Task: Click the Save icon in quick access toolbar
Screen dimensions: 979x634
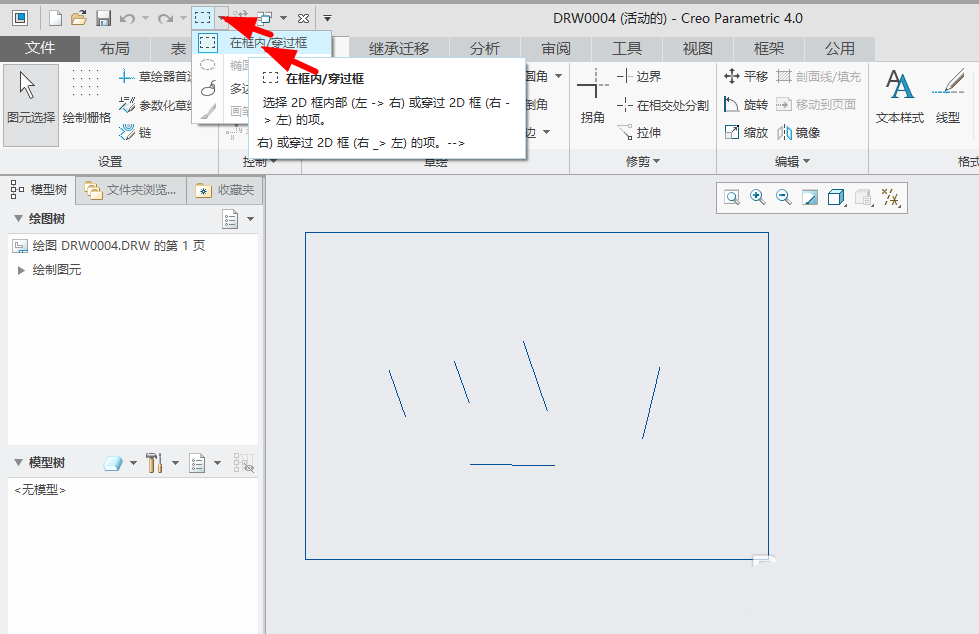Action: 103,18
